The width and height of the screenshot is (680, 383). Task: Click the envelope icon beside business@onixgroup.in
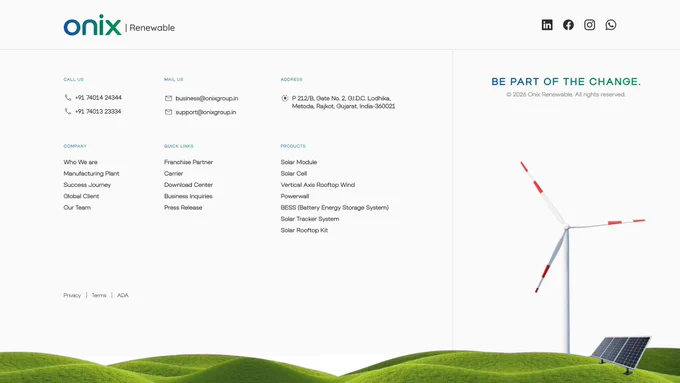pyautogui.click(x=168, y=98)
